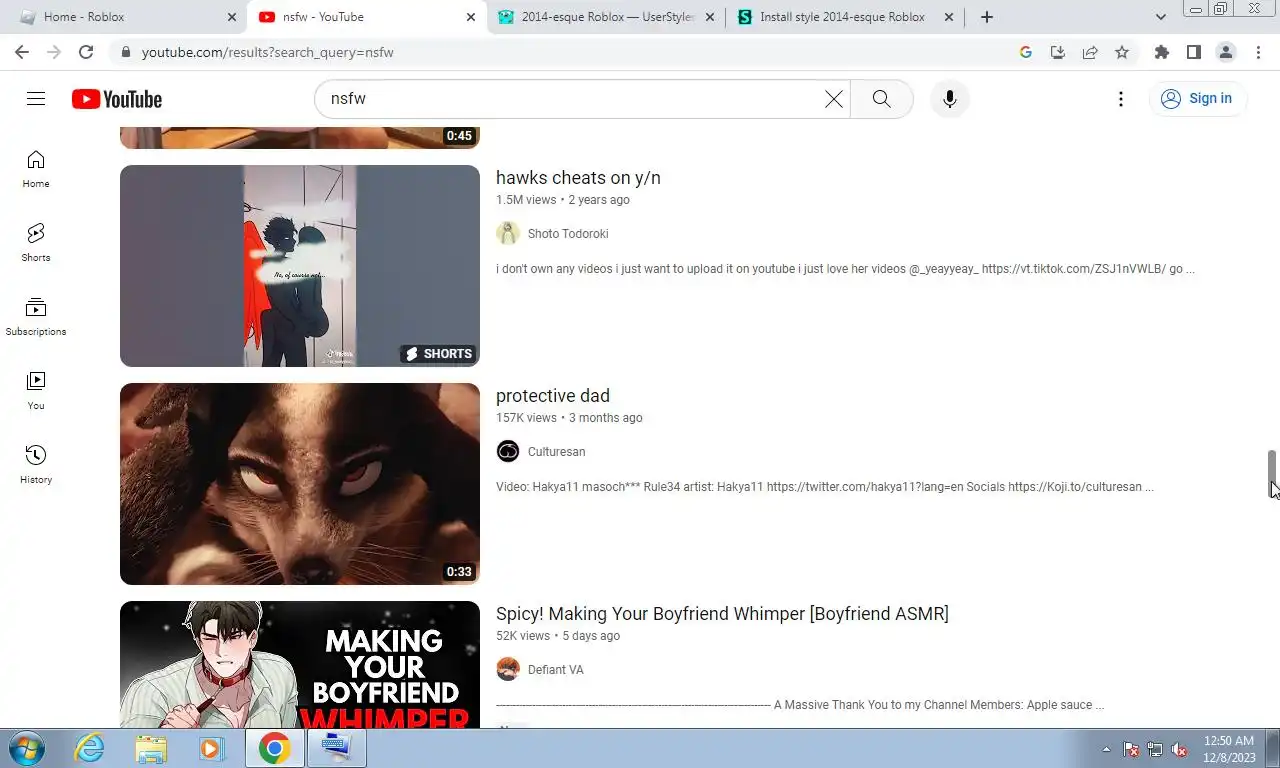Open the protective dad video title
This screenshot has width=1280, height=768.
[x=553, y=396]
